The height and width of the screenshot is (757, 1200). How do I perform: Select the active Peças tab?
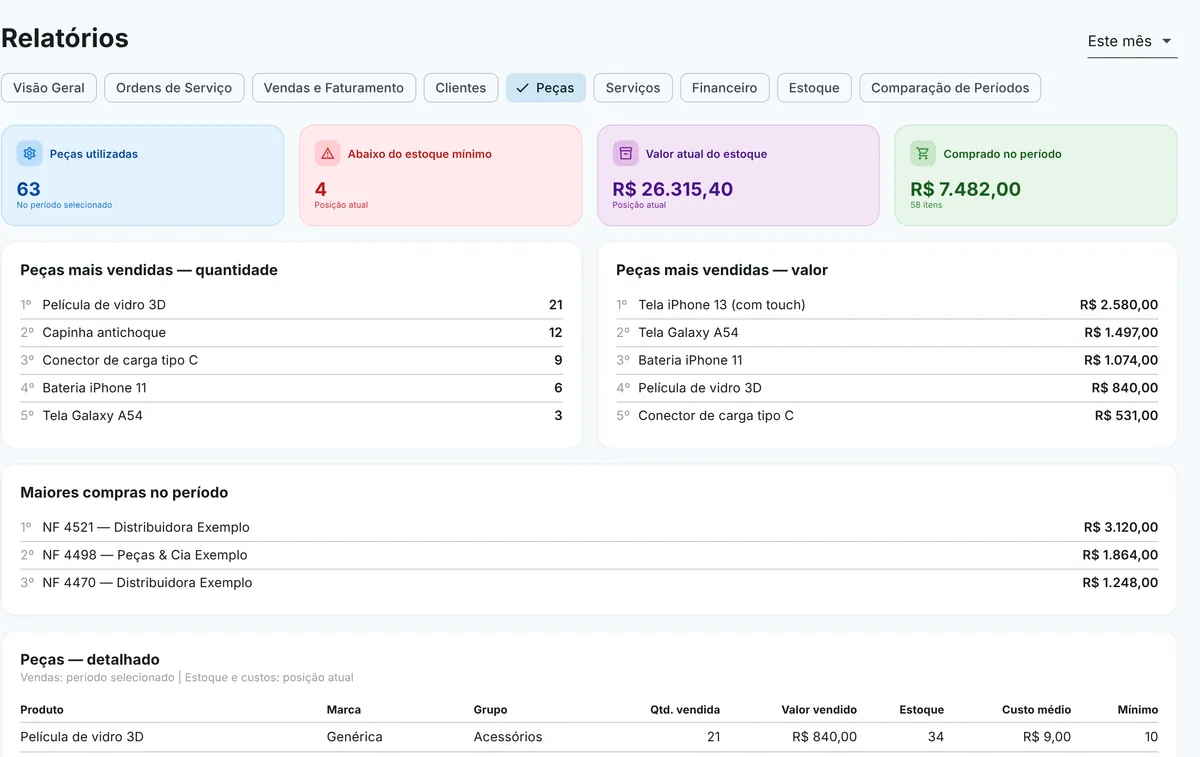(x=546, y=88)
